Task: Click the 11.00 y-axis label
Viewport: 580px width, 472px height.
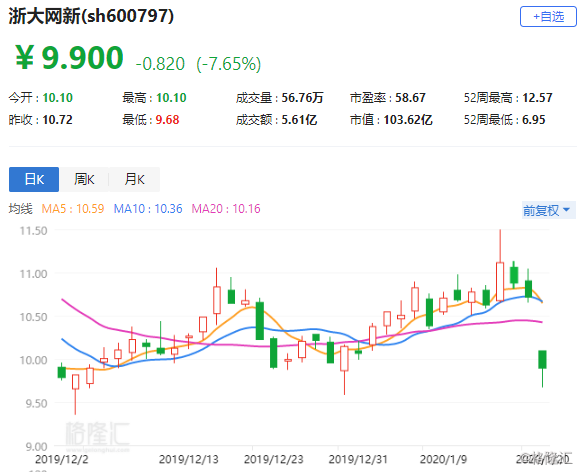Action: click(x=33, y=274)
